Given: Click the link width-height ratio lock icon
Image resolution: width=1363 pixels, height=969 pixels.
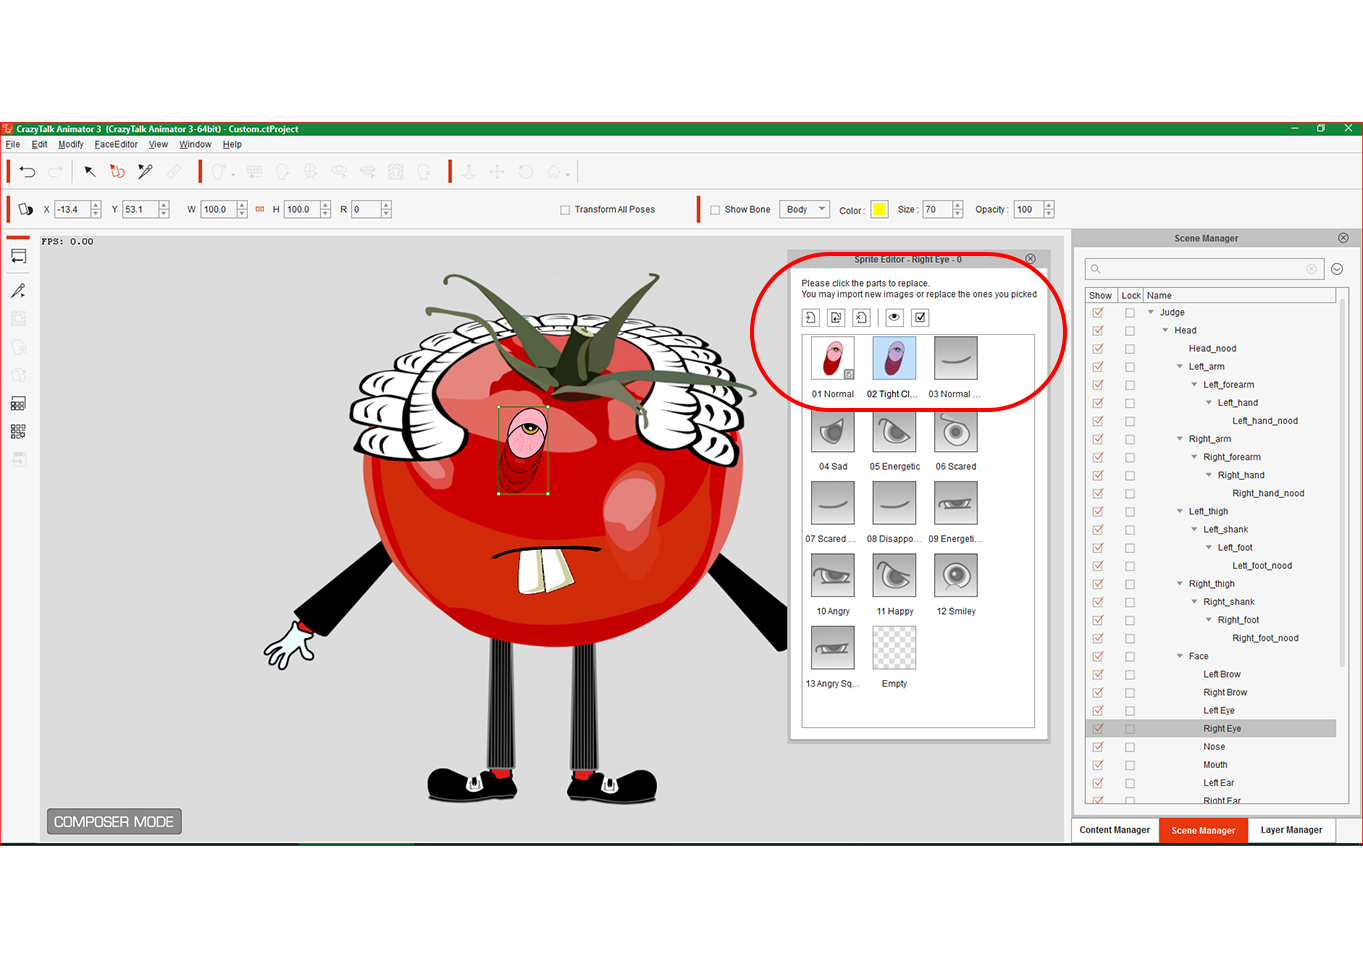Looking at the screenshot, I should coord(260,209).
